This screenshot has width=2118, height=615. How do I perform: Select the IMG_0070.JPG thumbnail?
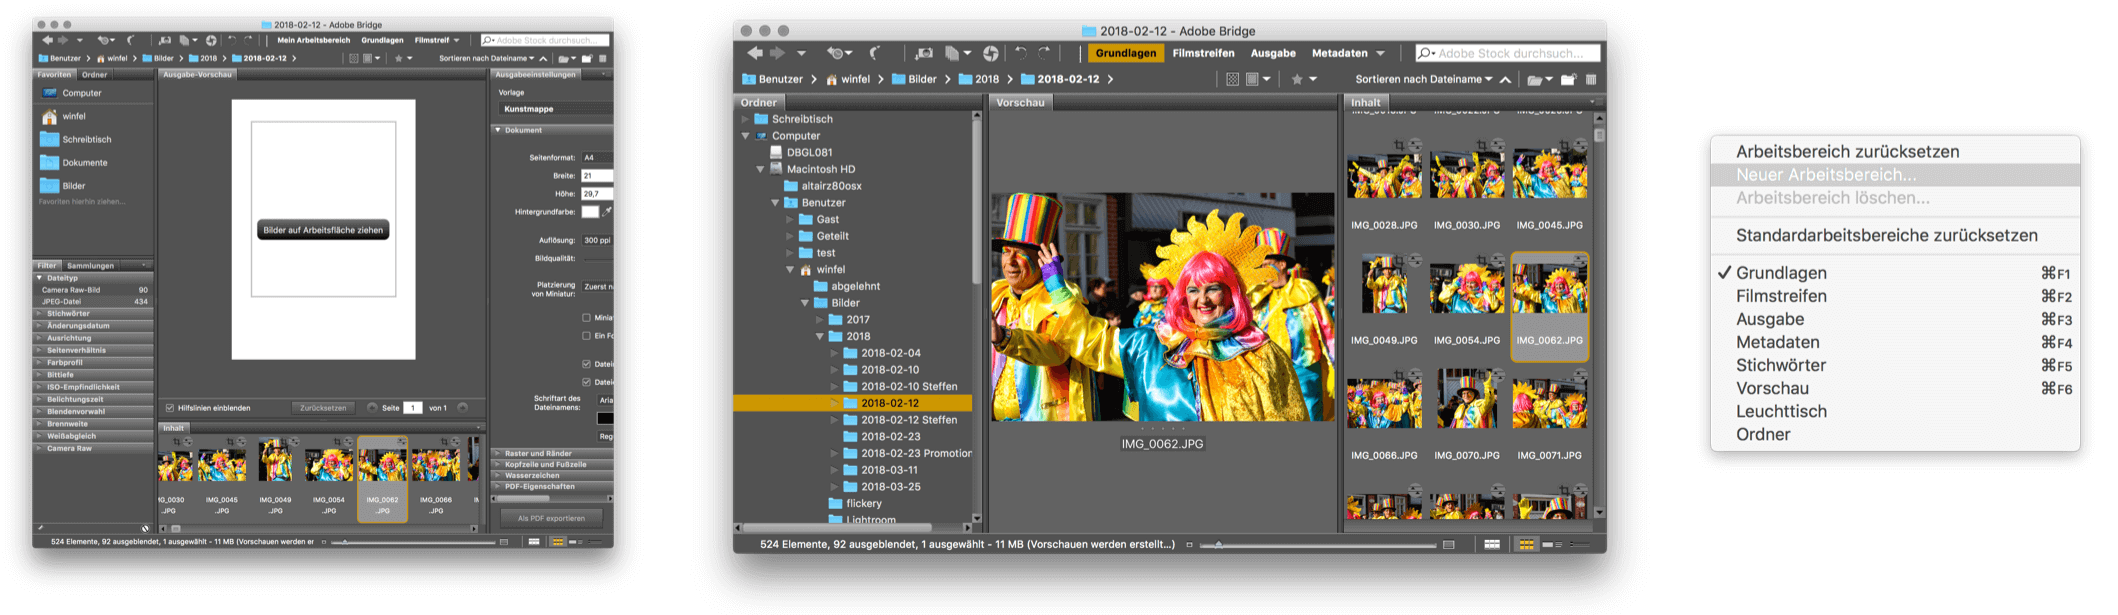tap(1466, 400)
